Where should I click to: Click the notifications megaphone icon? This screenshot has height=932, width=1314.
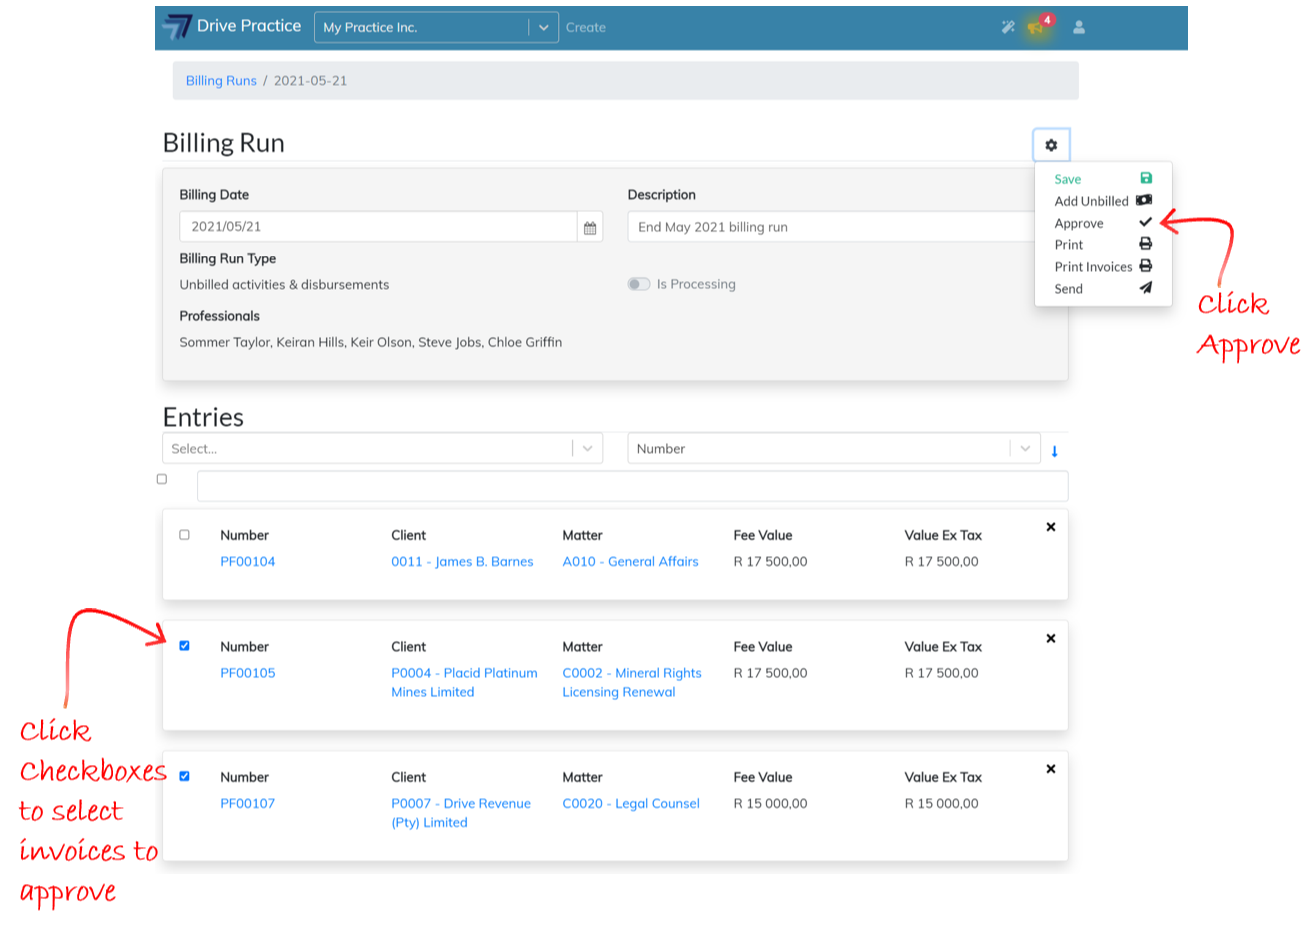click(x=1037, y=27)
